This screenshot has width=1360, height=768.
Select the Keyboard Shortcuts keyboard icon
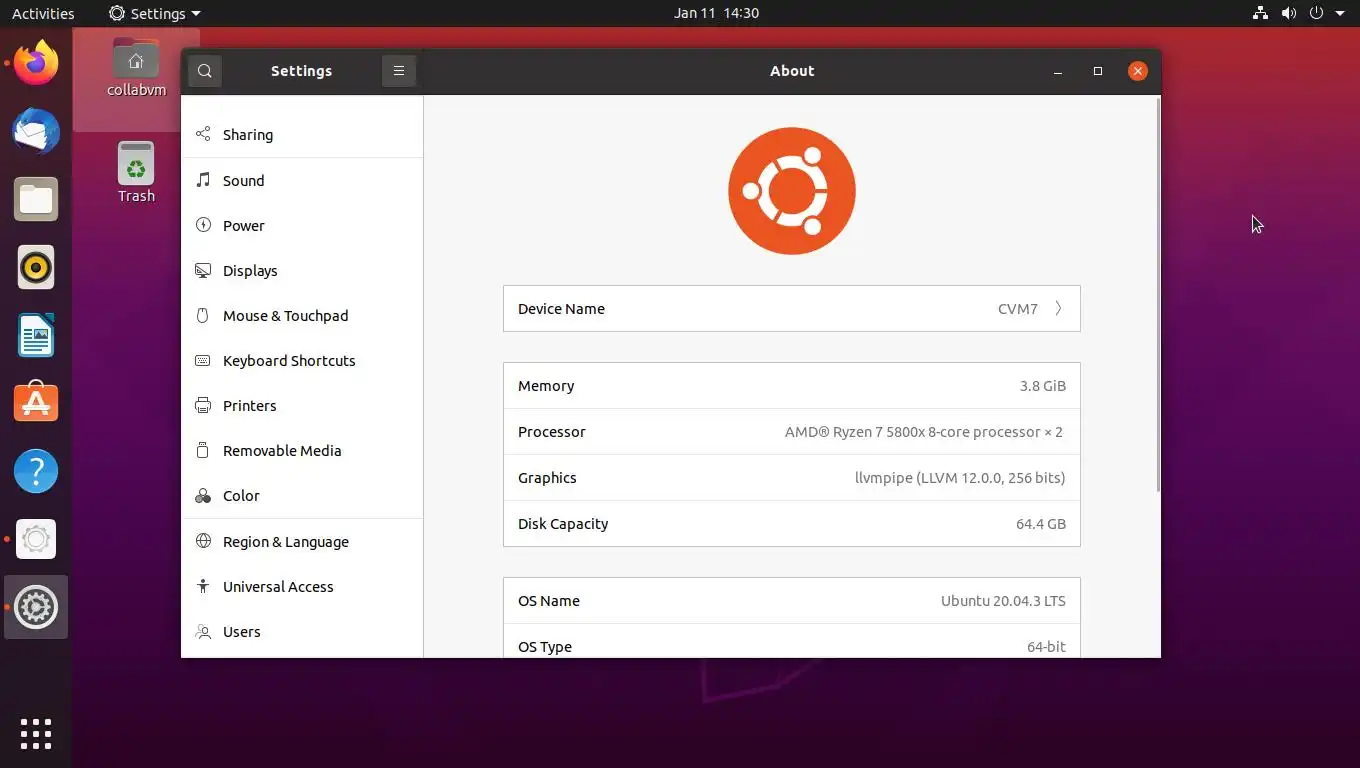[x=203, y=360]
